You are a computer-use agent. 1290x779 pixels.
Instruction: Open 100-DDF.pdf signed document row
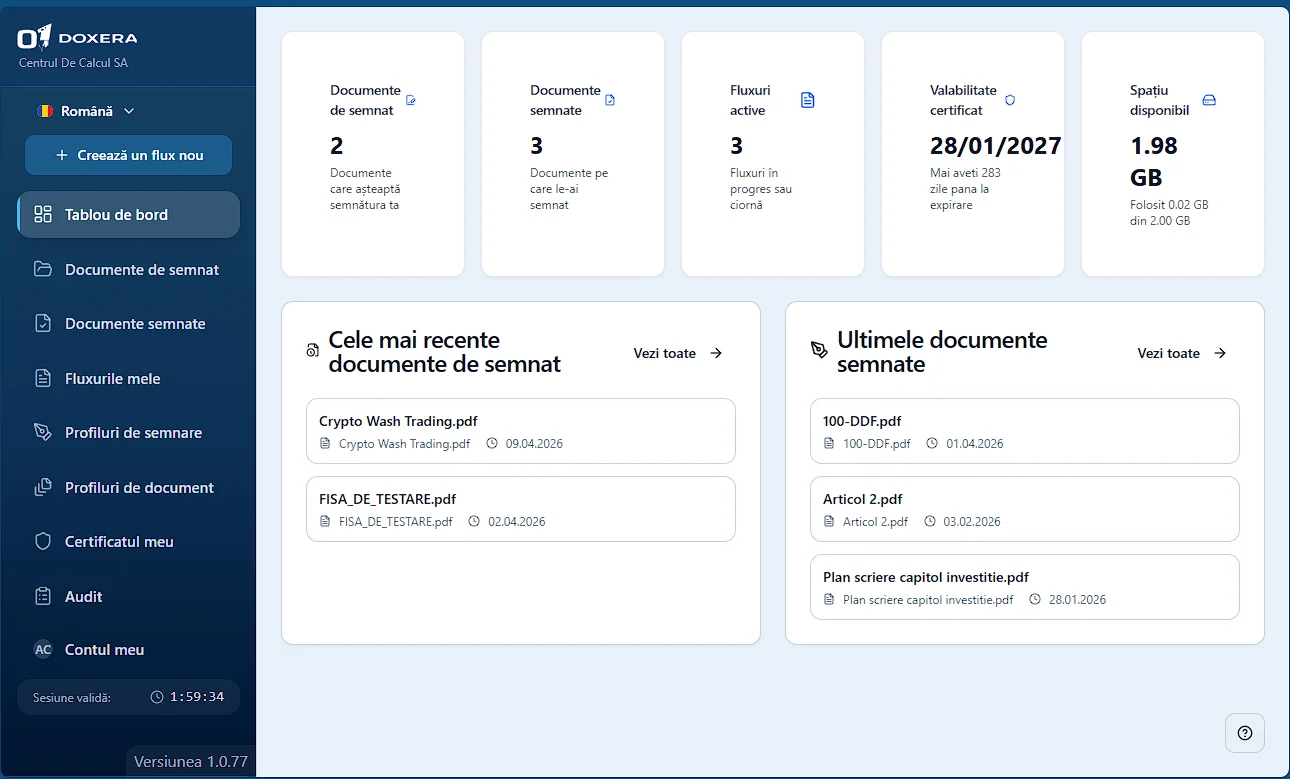[1025, 431]
